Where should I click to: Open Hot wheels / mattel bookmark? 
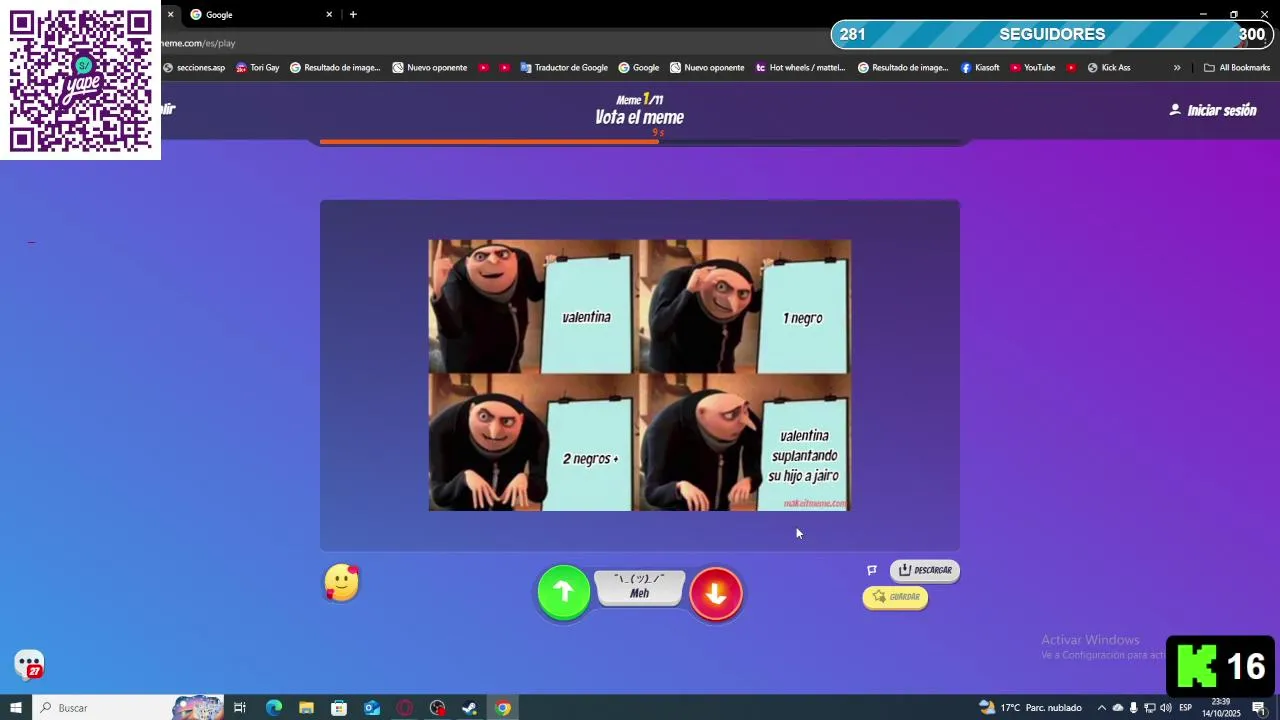click(x=800, y=68)
